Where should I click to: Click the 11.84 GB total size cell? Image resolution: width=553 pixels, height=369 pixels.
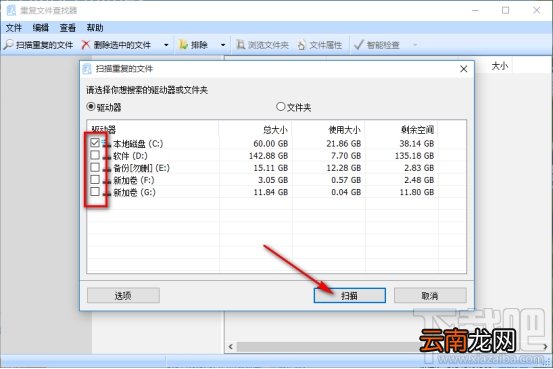point(271,192)
